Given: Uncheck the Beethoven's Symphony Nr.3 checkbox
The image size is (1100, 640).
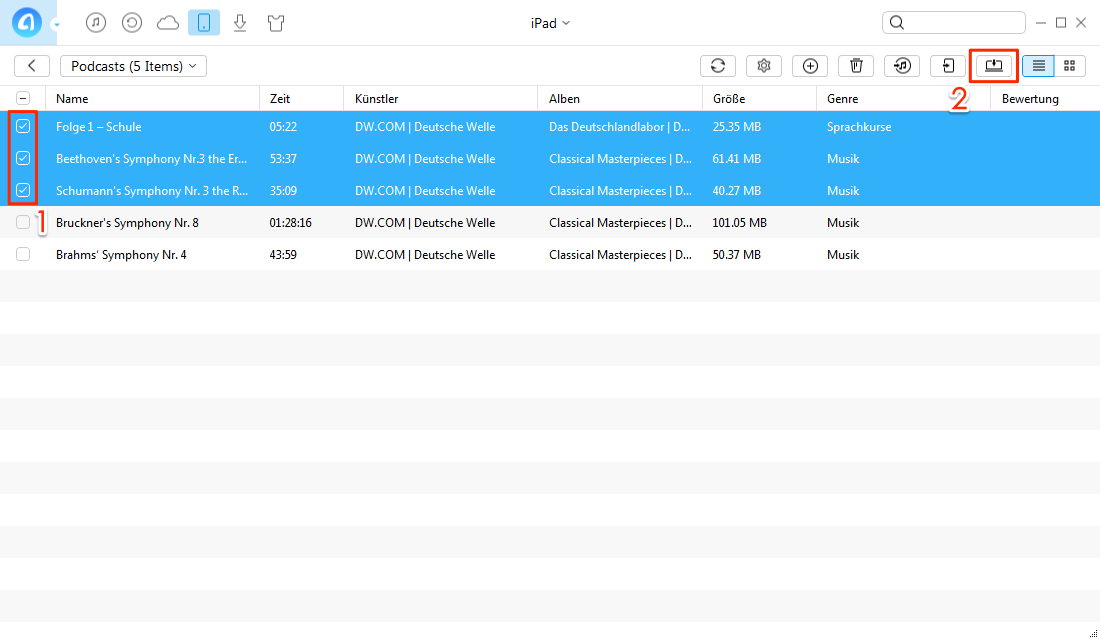Looking at the screenshot, I should [23, 159].
